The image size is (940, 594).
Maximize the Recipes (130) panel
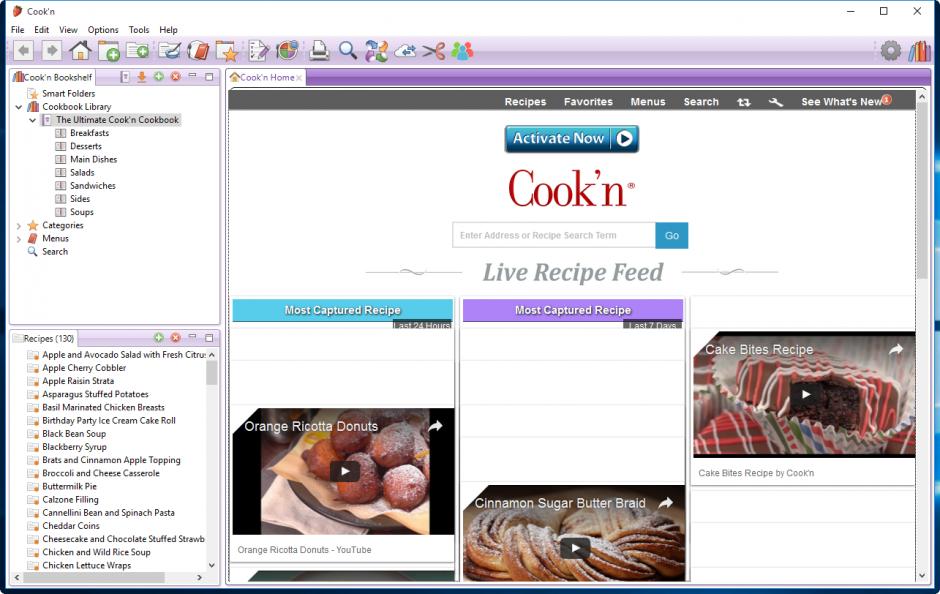(209, 337)
